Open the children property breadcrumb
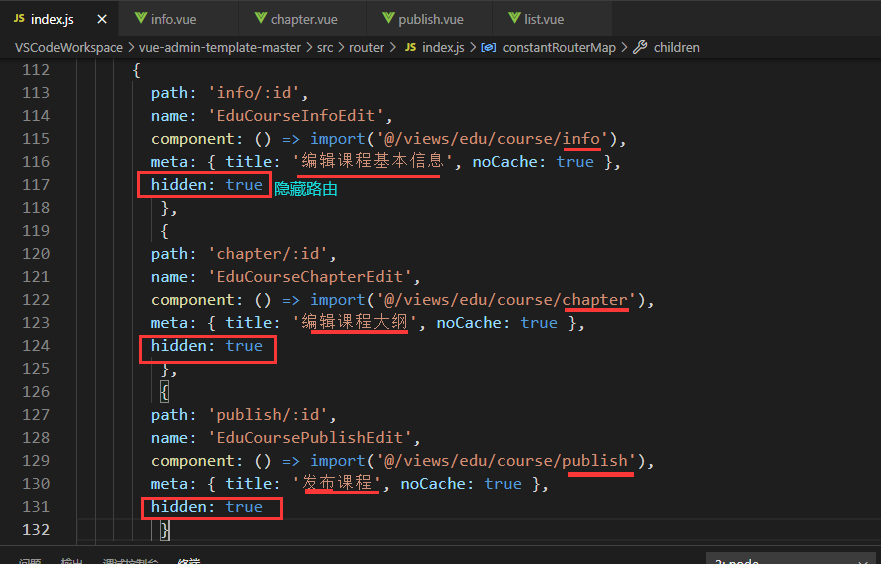This screenshot has width=881, height=564. click(x=666, y=48)
